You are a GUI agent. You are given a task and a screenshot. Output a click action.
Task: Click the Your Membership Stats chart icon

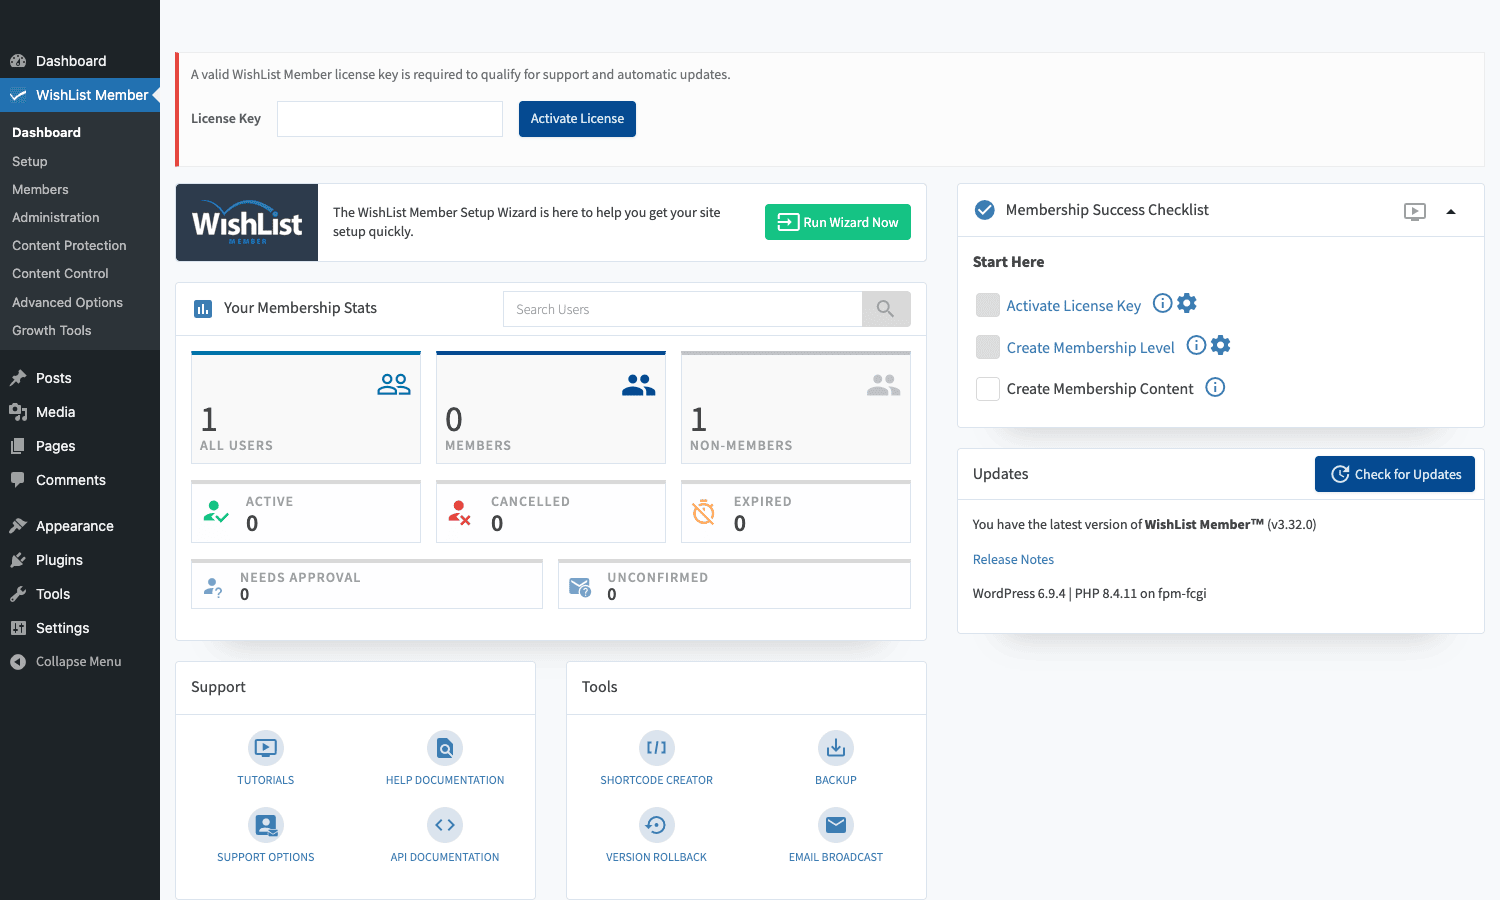[x=203, y=309]
